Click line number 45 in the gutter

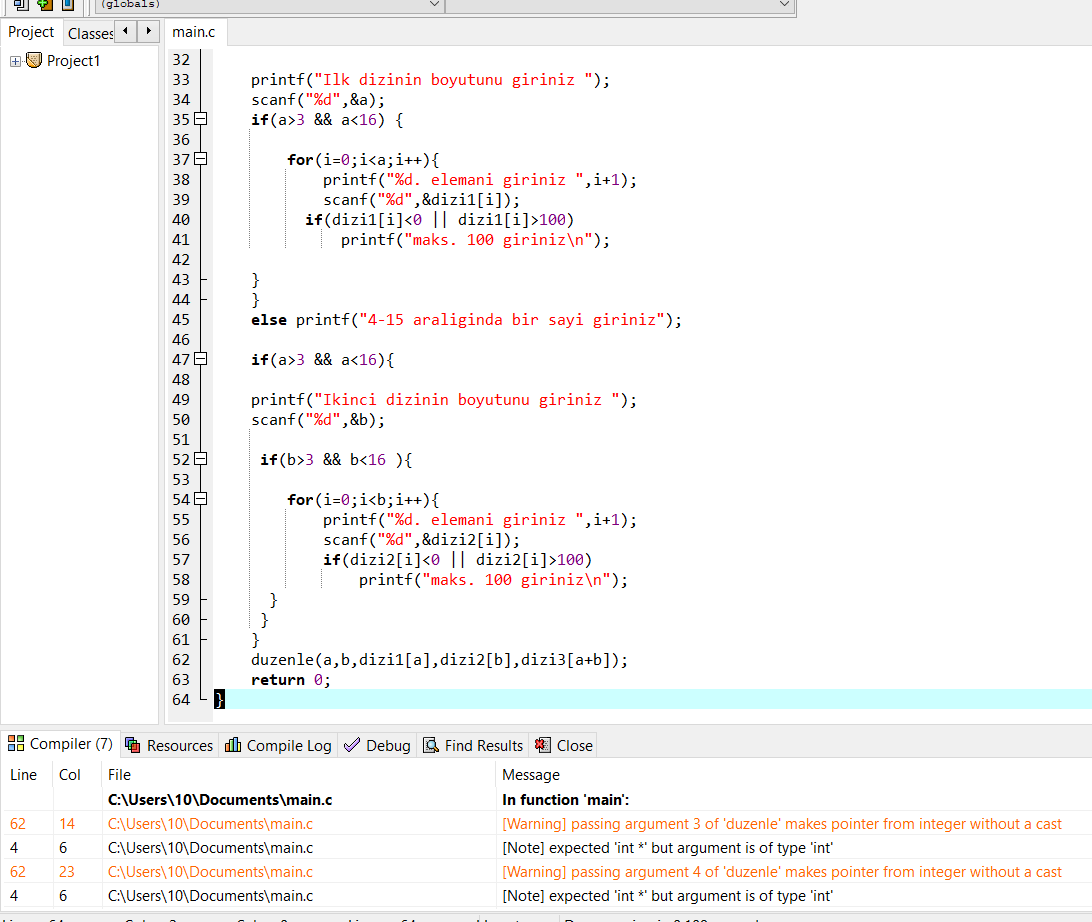(181, 320)
